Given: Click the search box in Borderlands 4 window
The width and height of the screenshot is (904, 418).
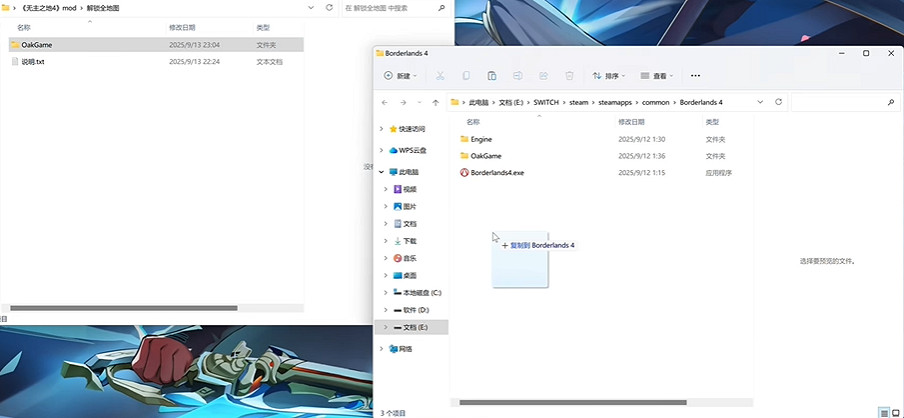Looking at the screenshot, I should [845, 102].
